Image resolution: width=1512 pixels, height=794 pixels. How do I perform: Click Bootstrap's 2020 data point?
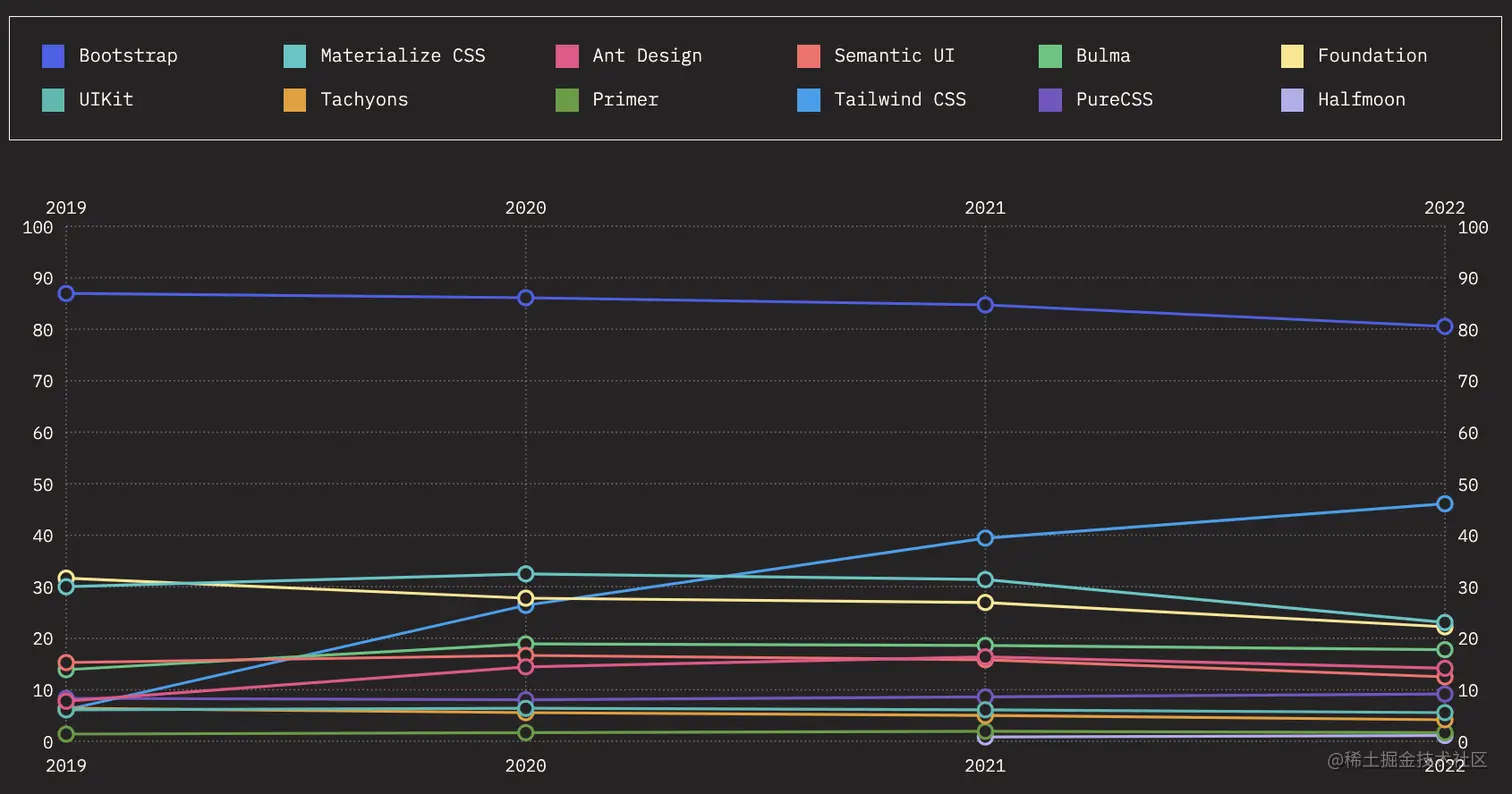tap(526, 298)
